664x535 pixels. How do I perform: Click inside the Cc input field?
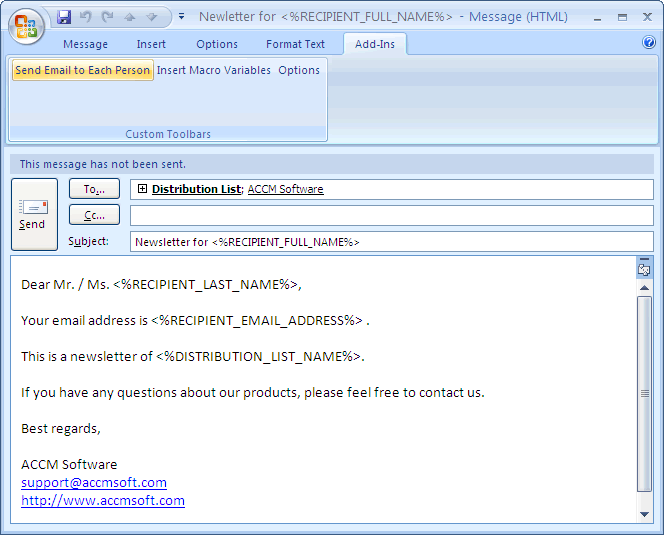(x=392, y=216)
